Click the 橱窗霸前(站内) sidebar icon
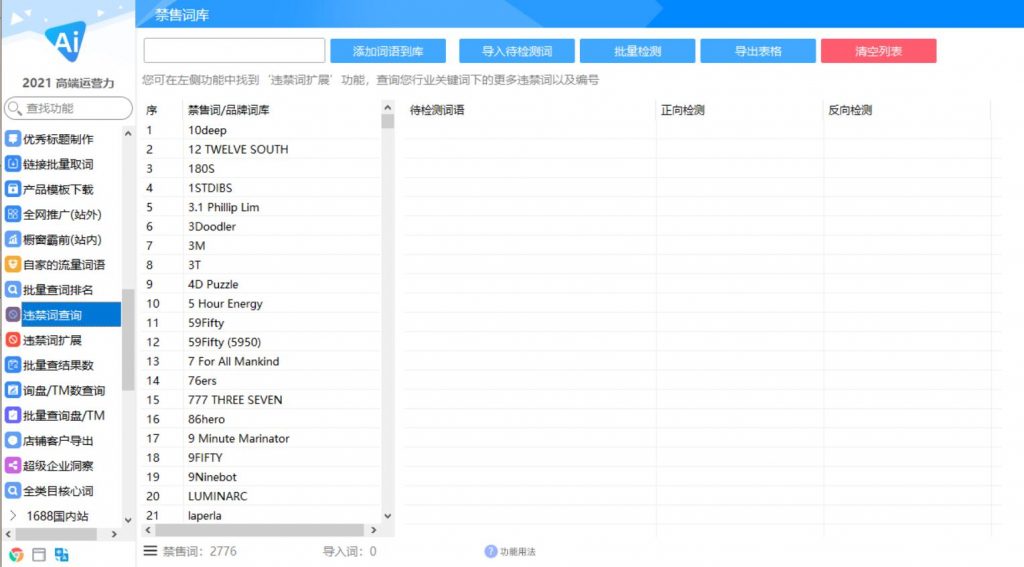 point(12,239)
